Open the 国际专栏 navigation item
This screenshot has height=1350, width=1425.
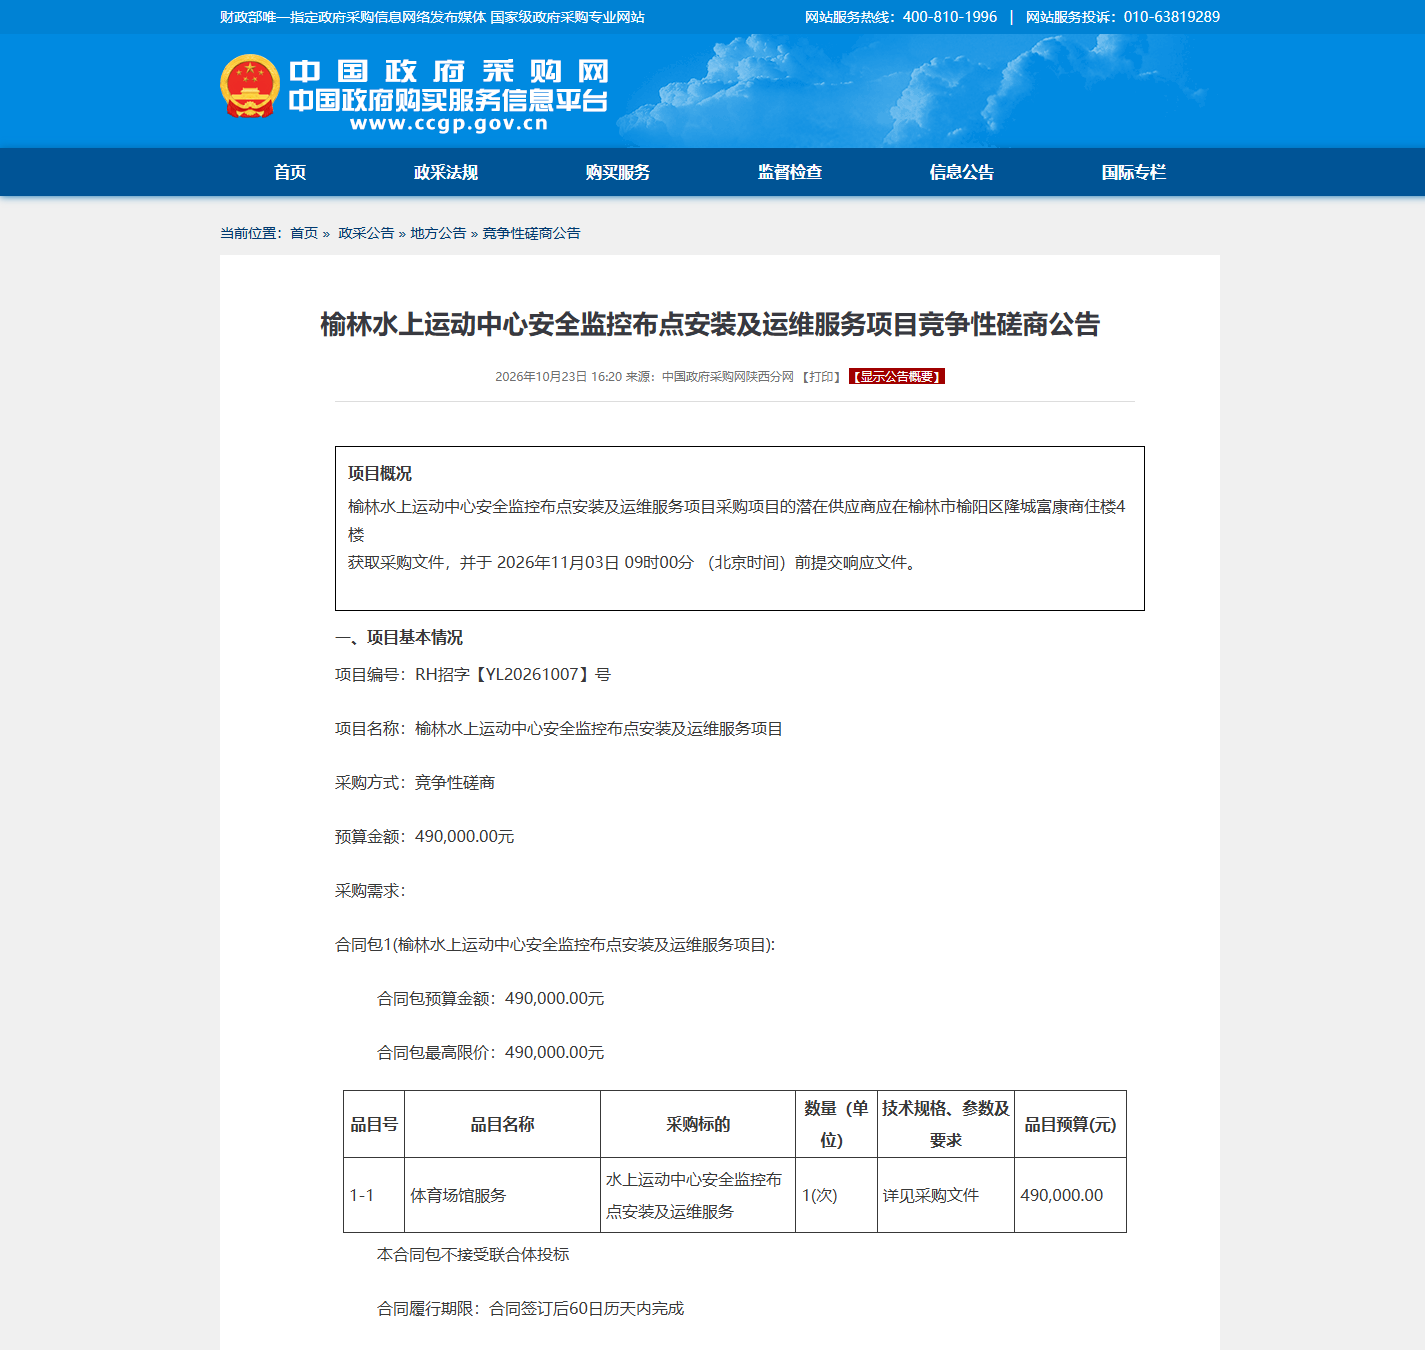(1134, 172)
